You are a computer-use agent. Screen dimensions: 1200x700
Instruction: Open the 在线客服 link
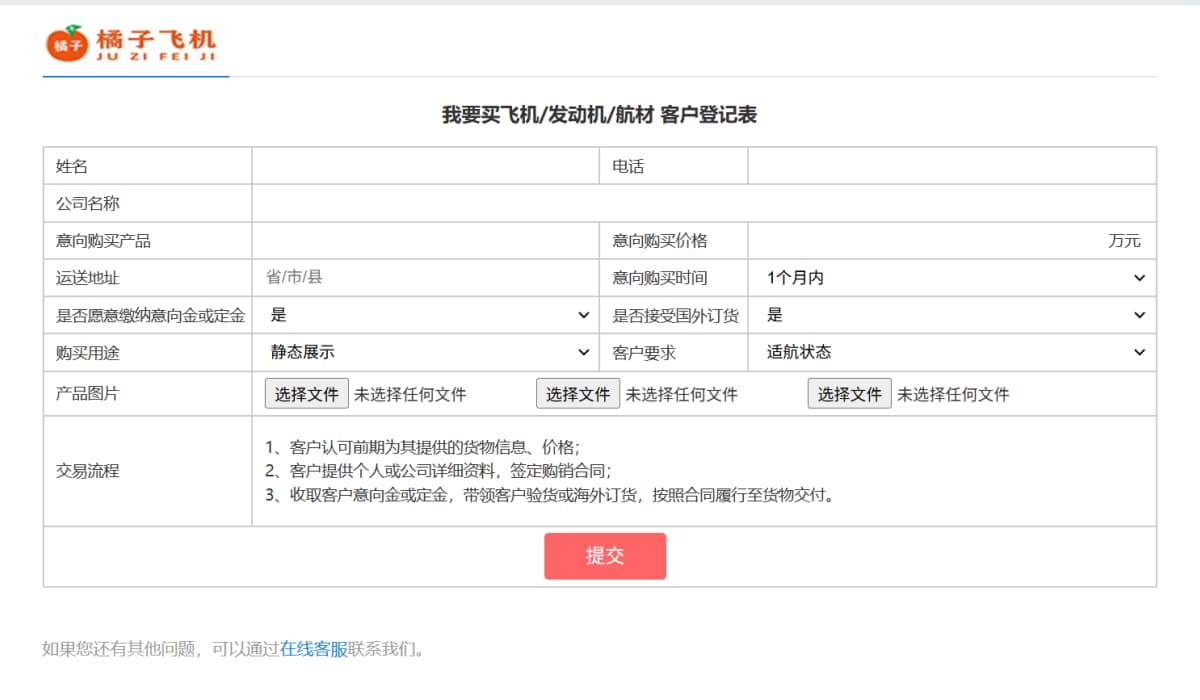click(x=314, y=649)
